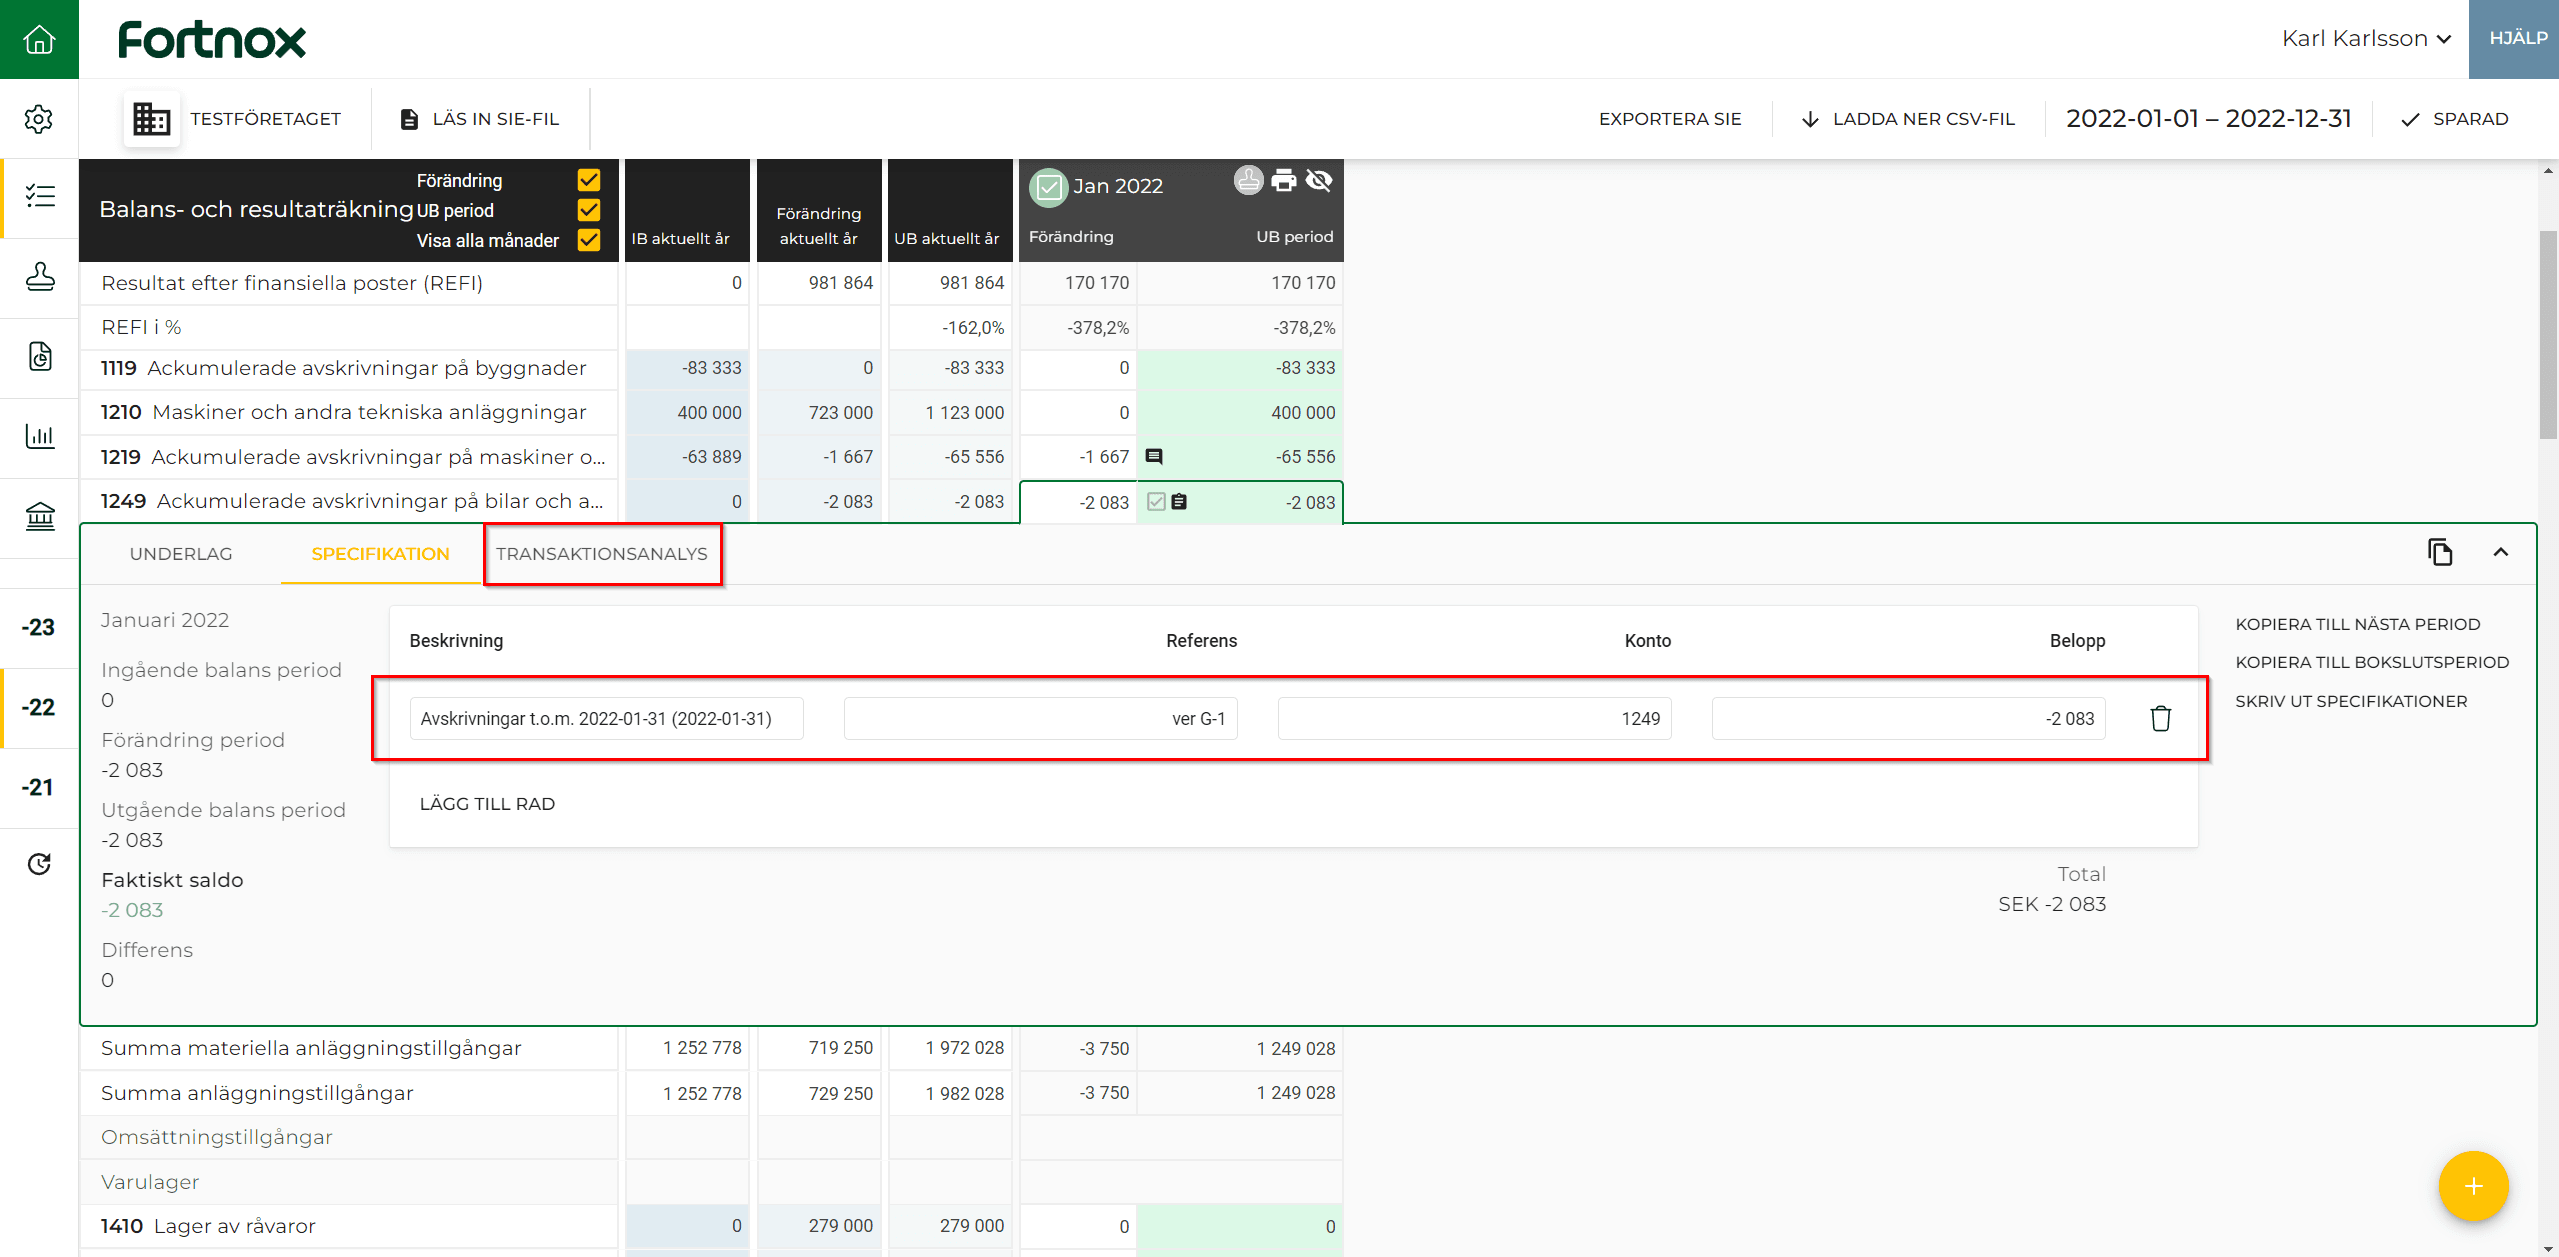Collapse the specification panel with chevron
This screenshot has height=1257, width=2559.
(2500, 552)
